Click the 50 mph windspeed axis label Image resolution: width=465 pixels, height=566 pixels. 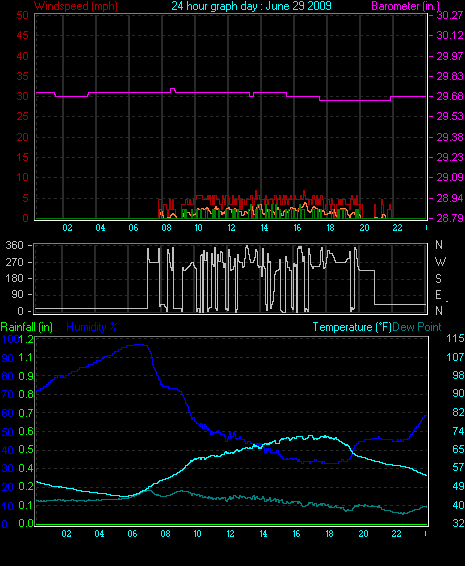coord(22,15)
